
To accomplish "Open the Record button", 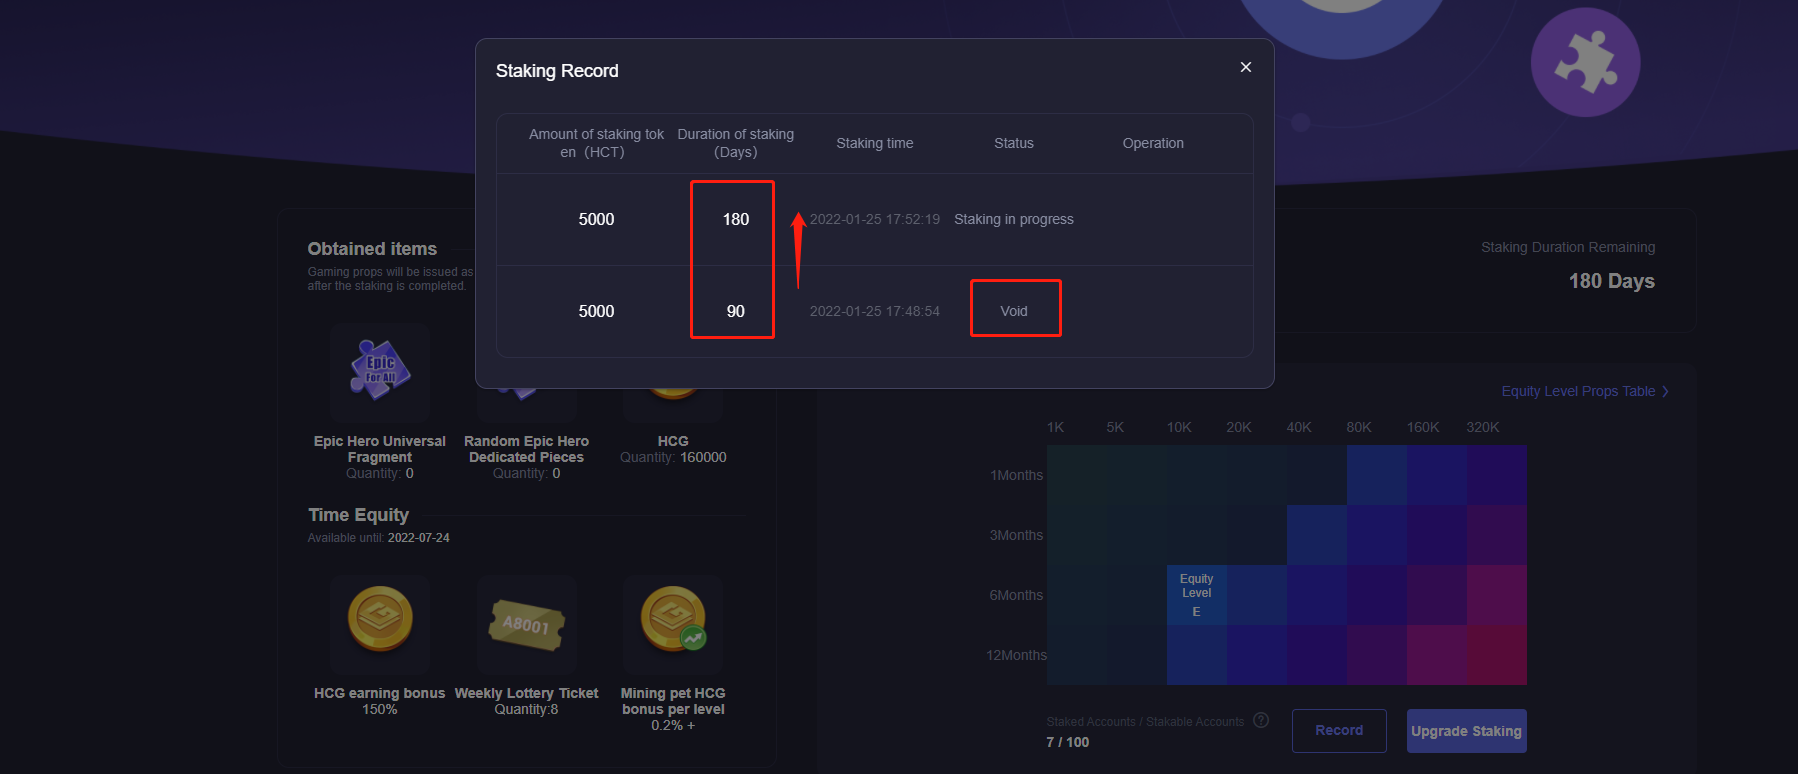I will (1338, 731).
